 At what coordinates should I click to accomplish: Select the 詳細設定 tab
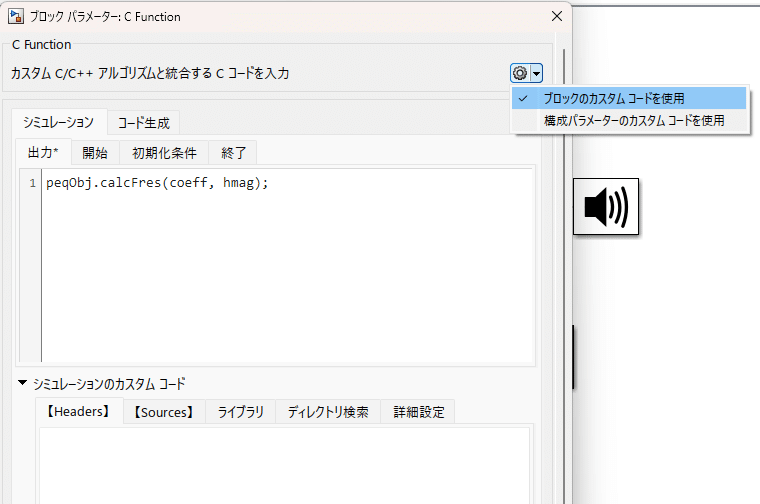tap(419, 412)
